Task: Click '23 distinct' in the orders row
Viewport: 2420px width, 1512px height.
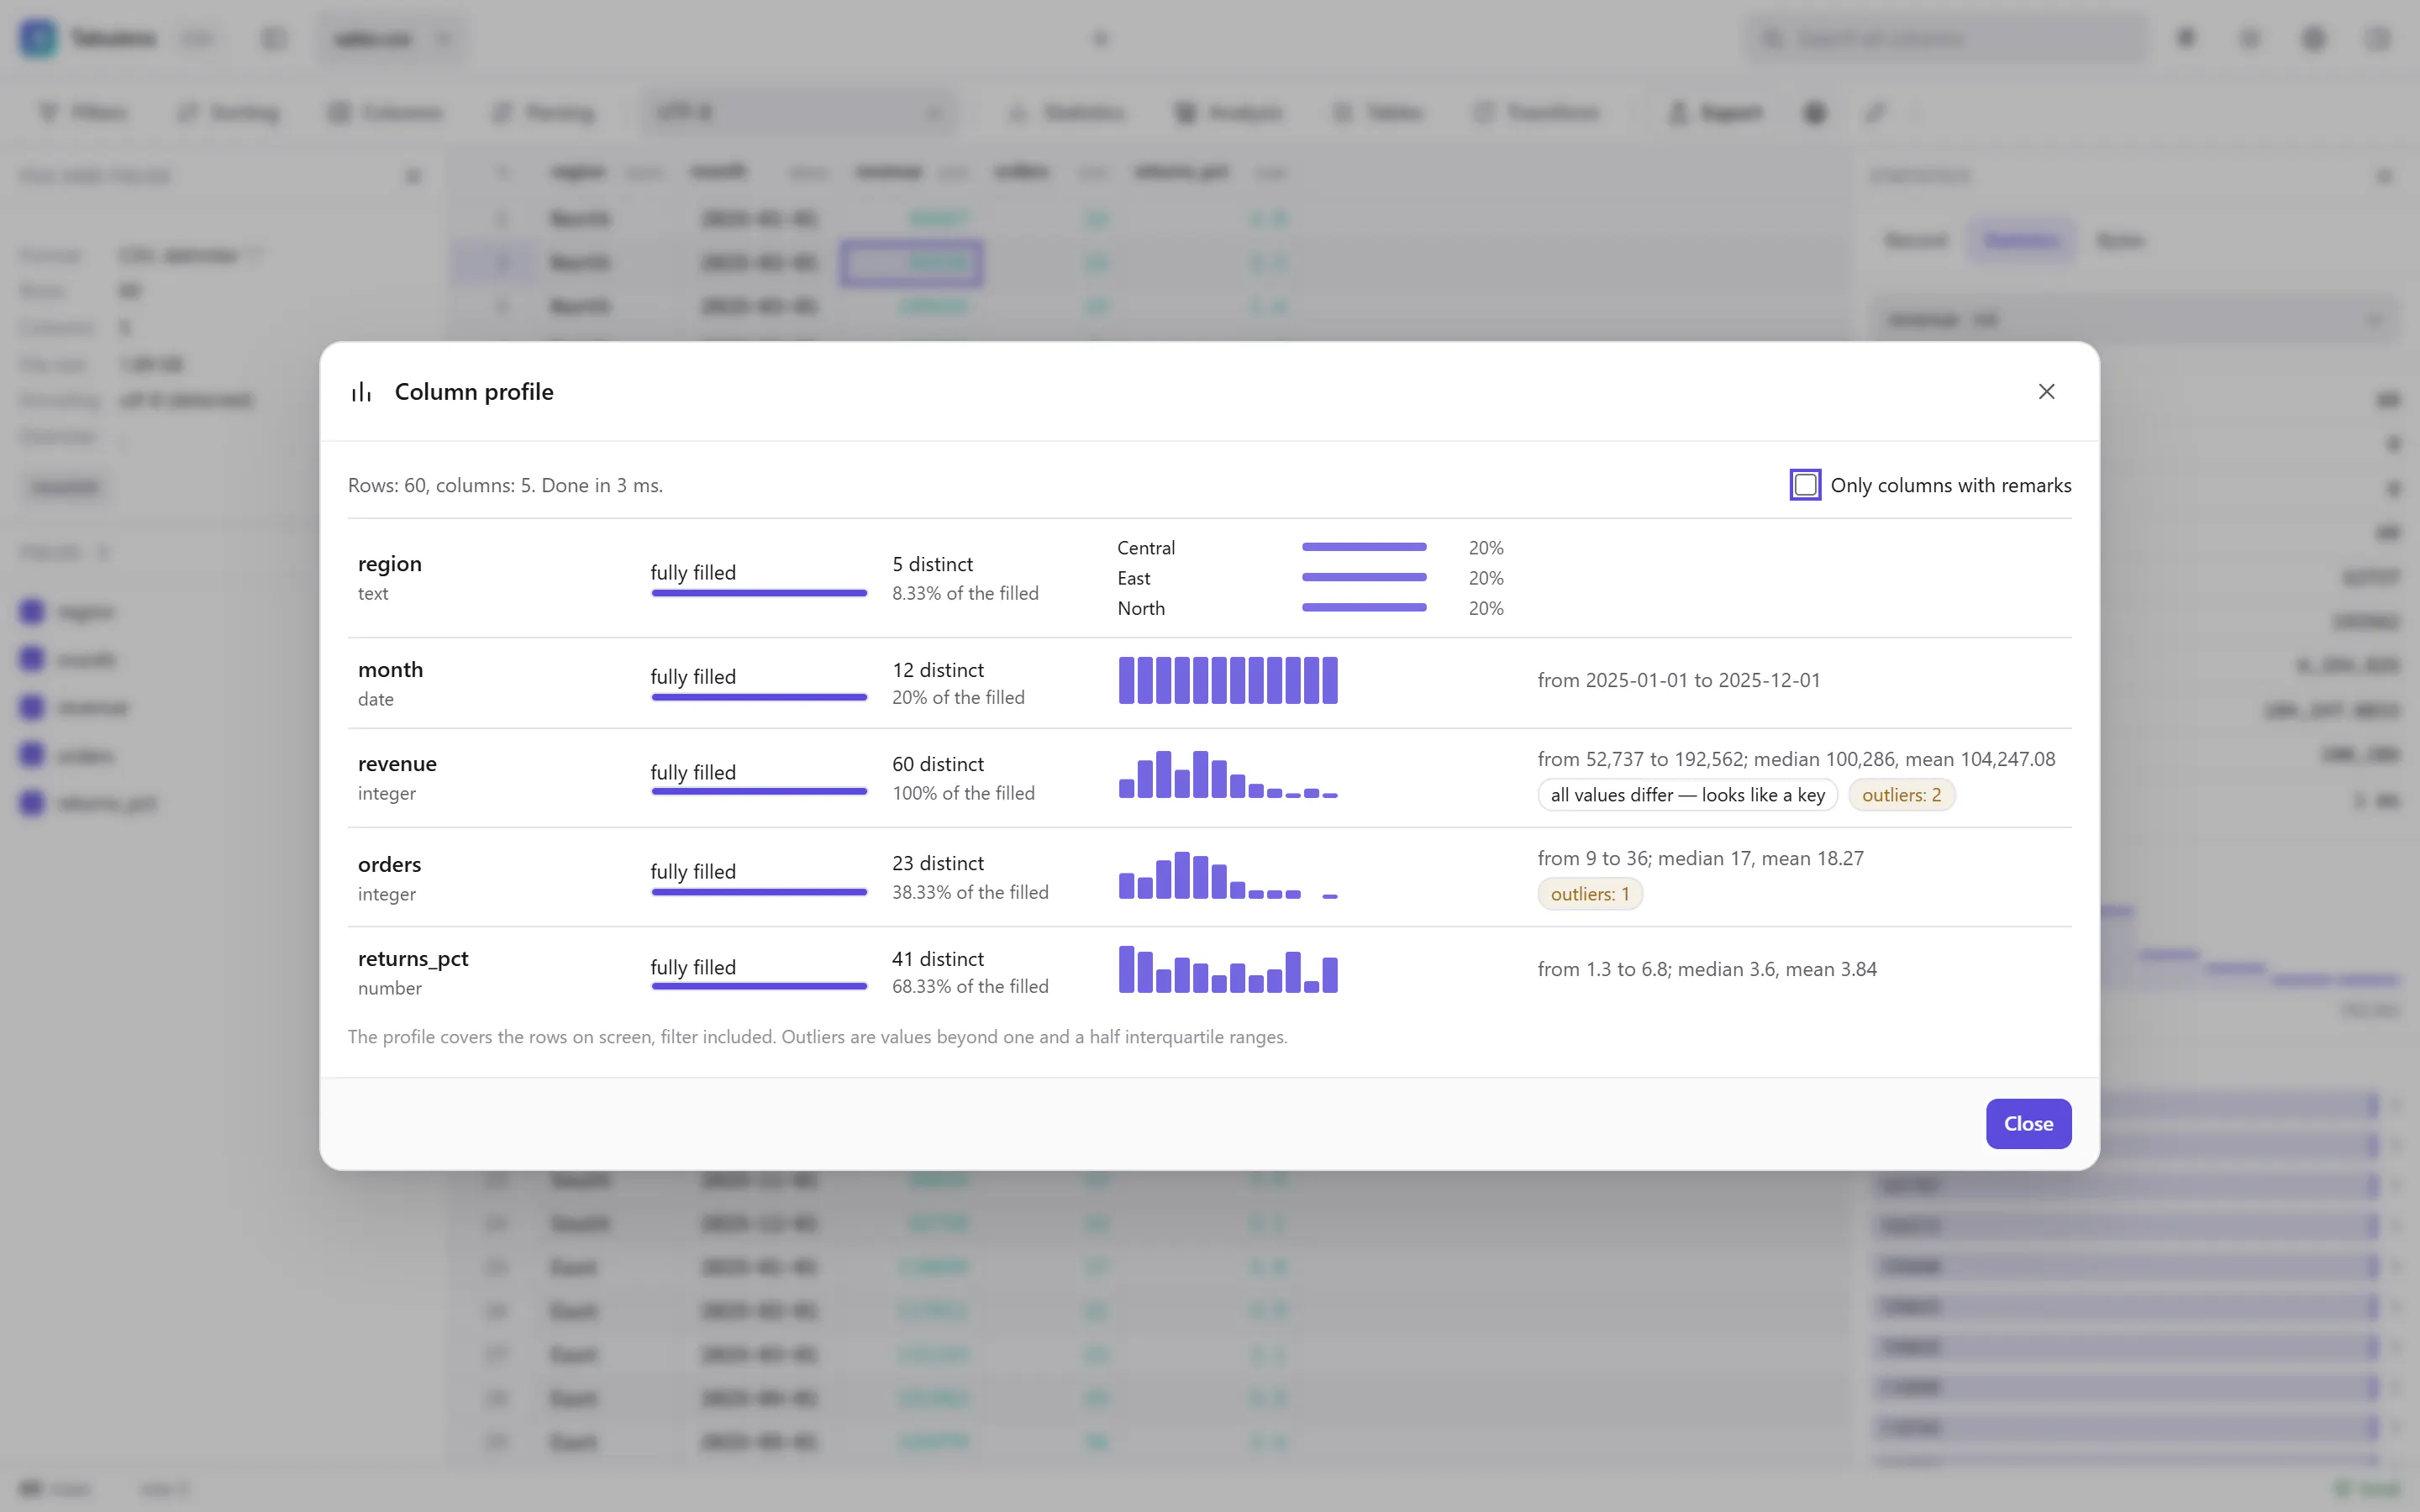Action: [x=938, y=863]
